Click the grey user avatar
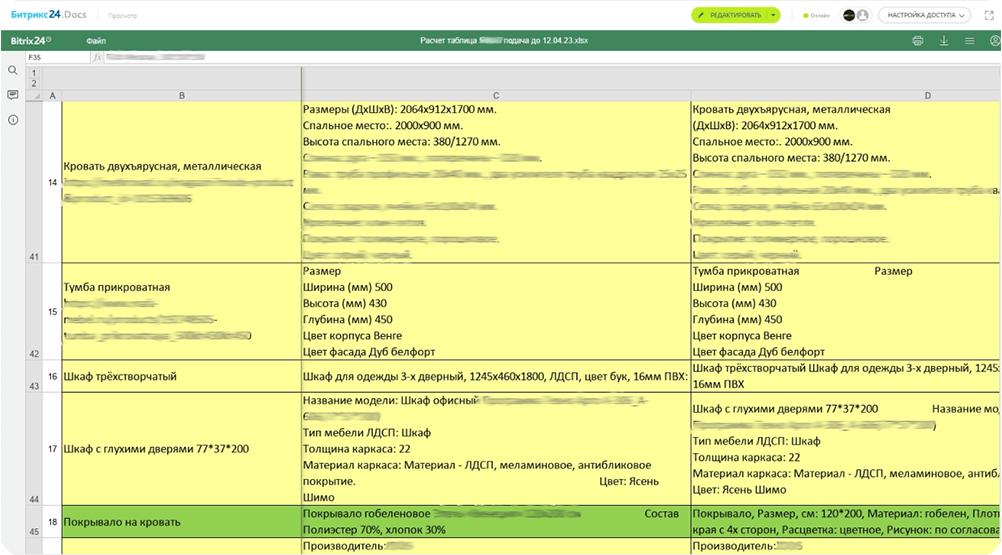 coord(863,15)
